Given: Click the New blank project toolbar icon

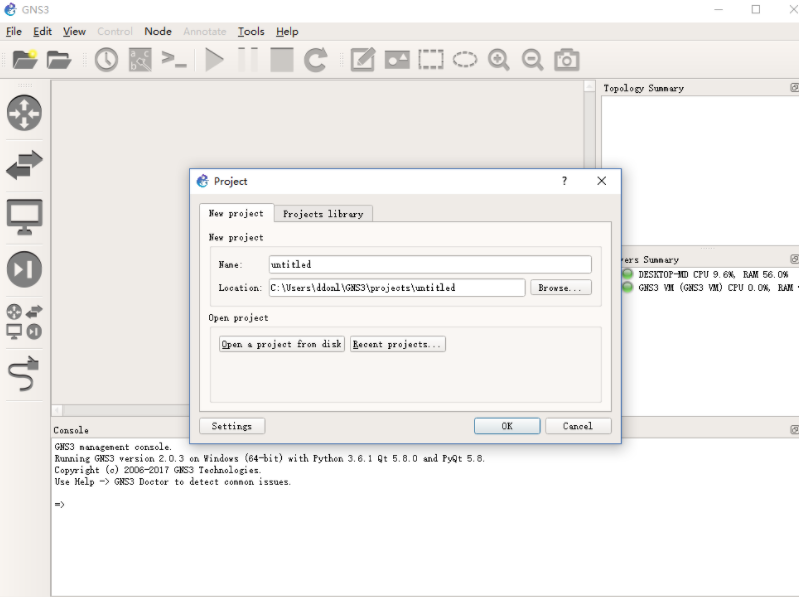Looking at the screenshot, I should point(24,60).
